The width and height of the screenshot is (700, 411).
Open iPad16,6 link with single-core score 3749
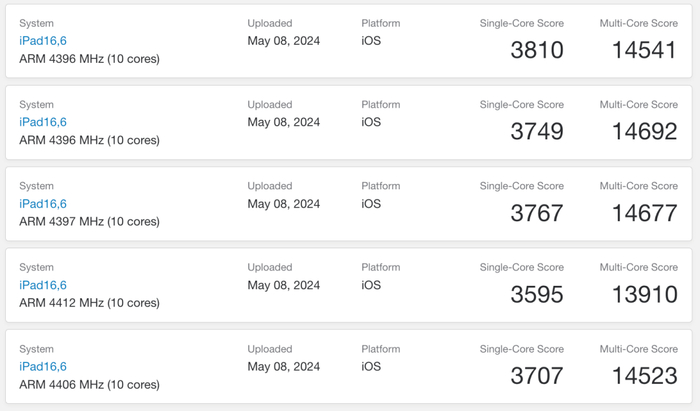point(43,122)
